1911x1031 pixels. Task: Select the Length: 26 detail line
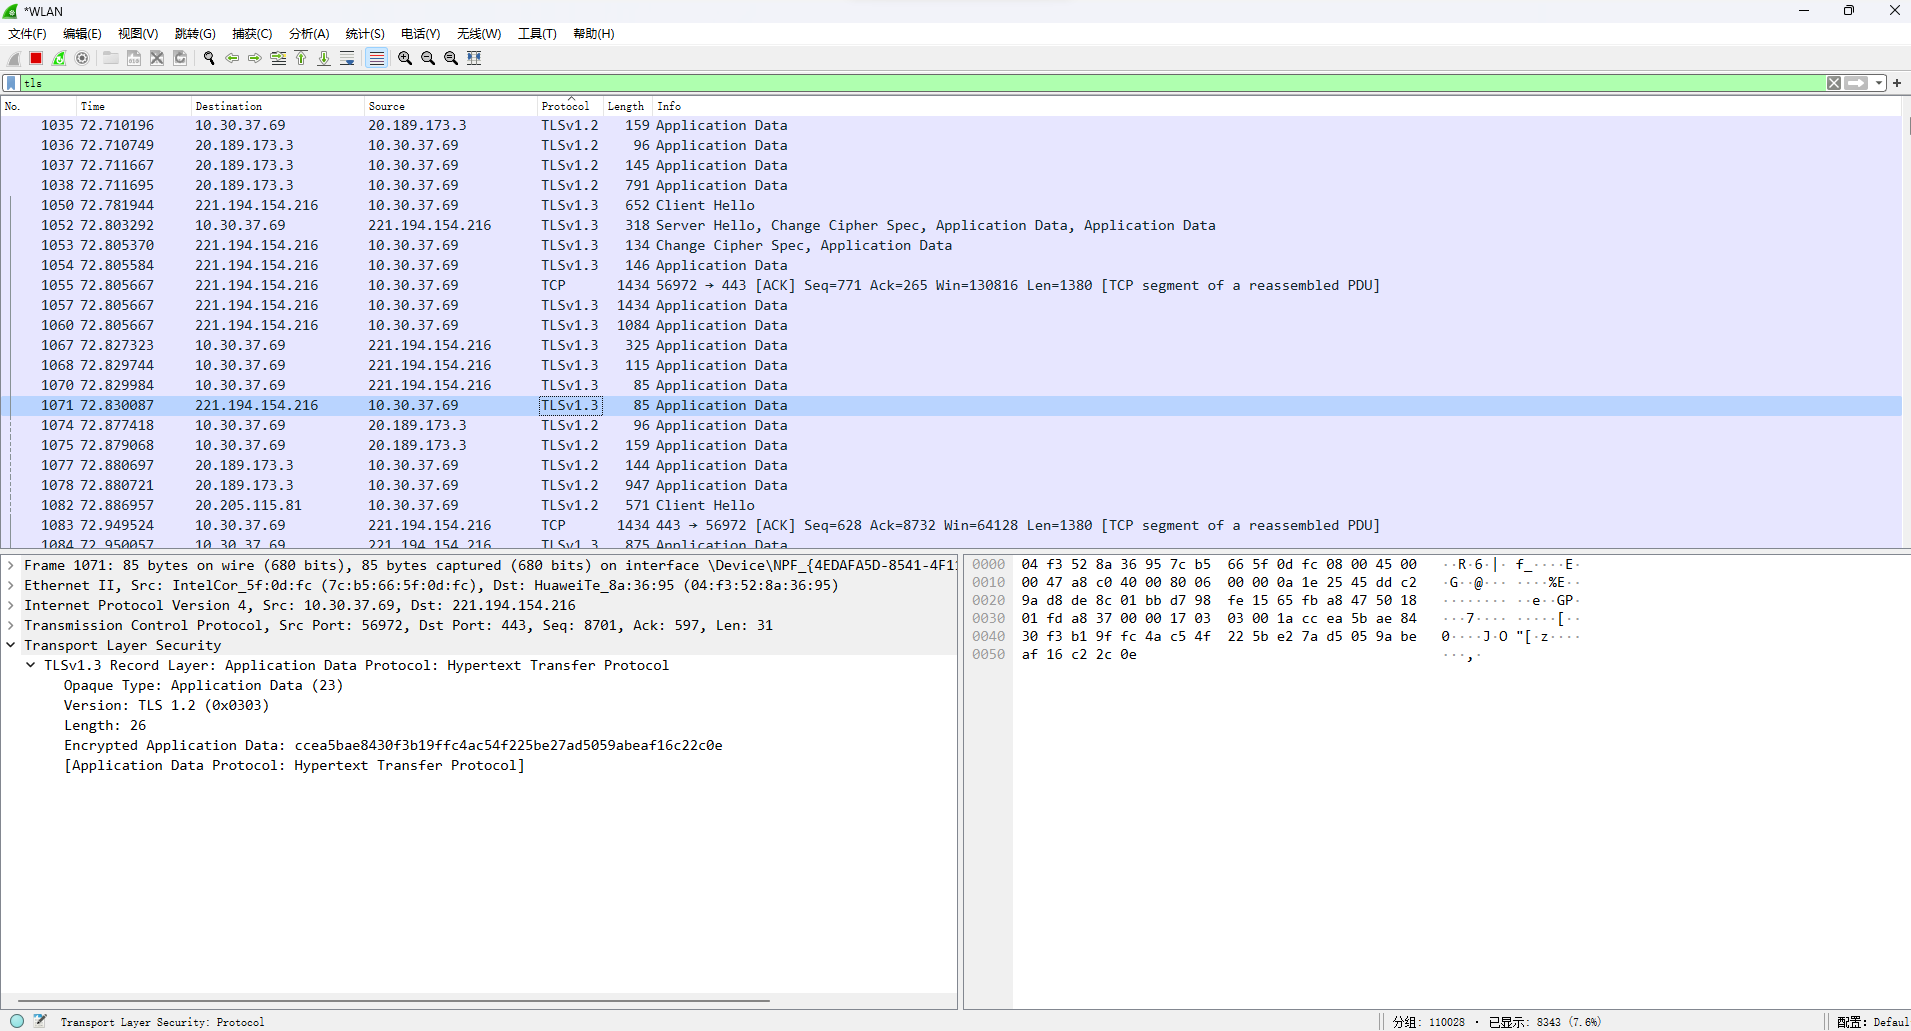[105, 725]
